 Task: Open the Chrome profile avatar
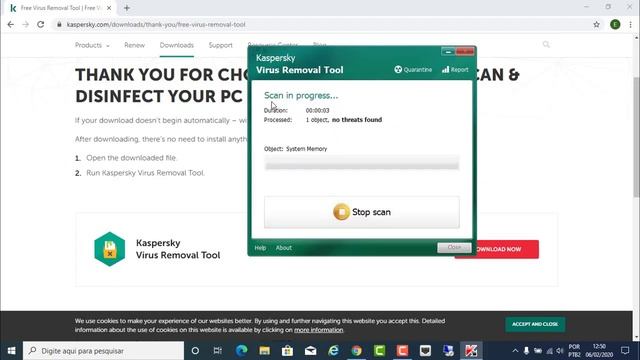615,24
